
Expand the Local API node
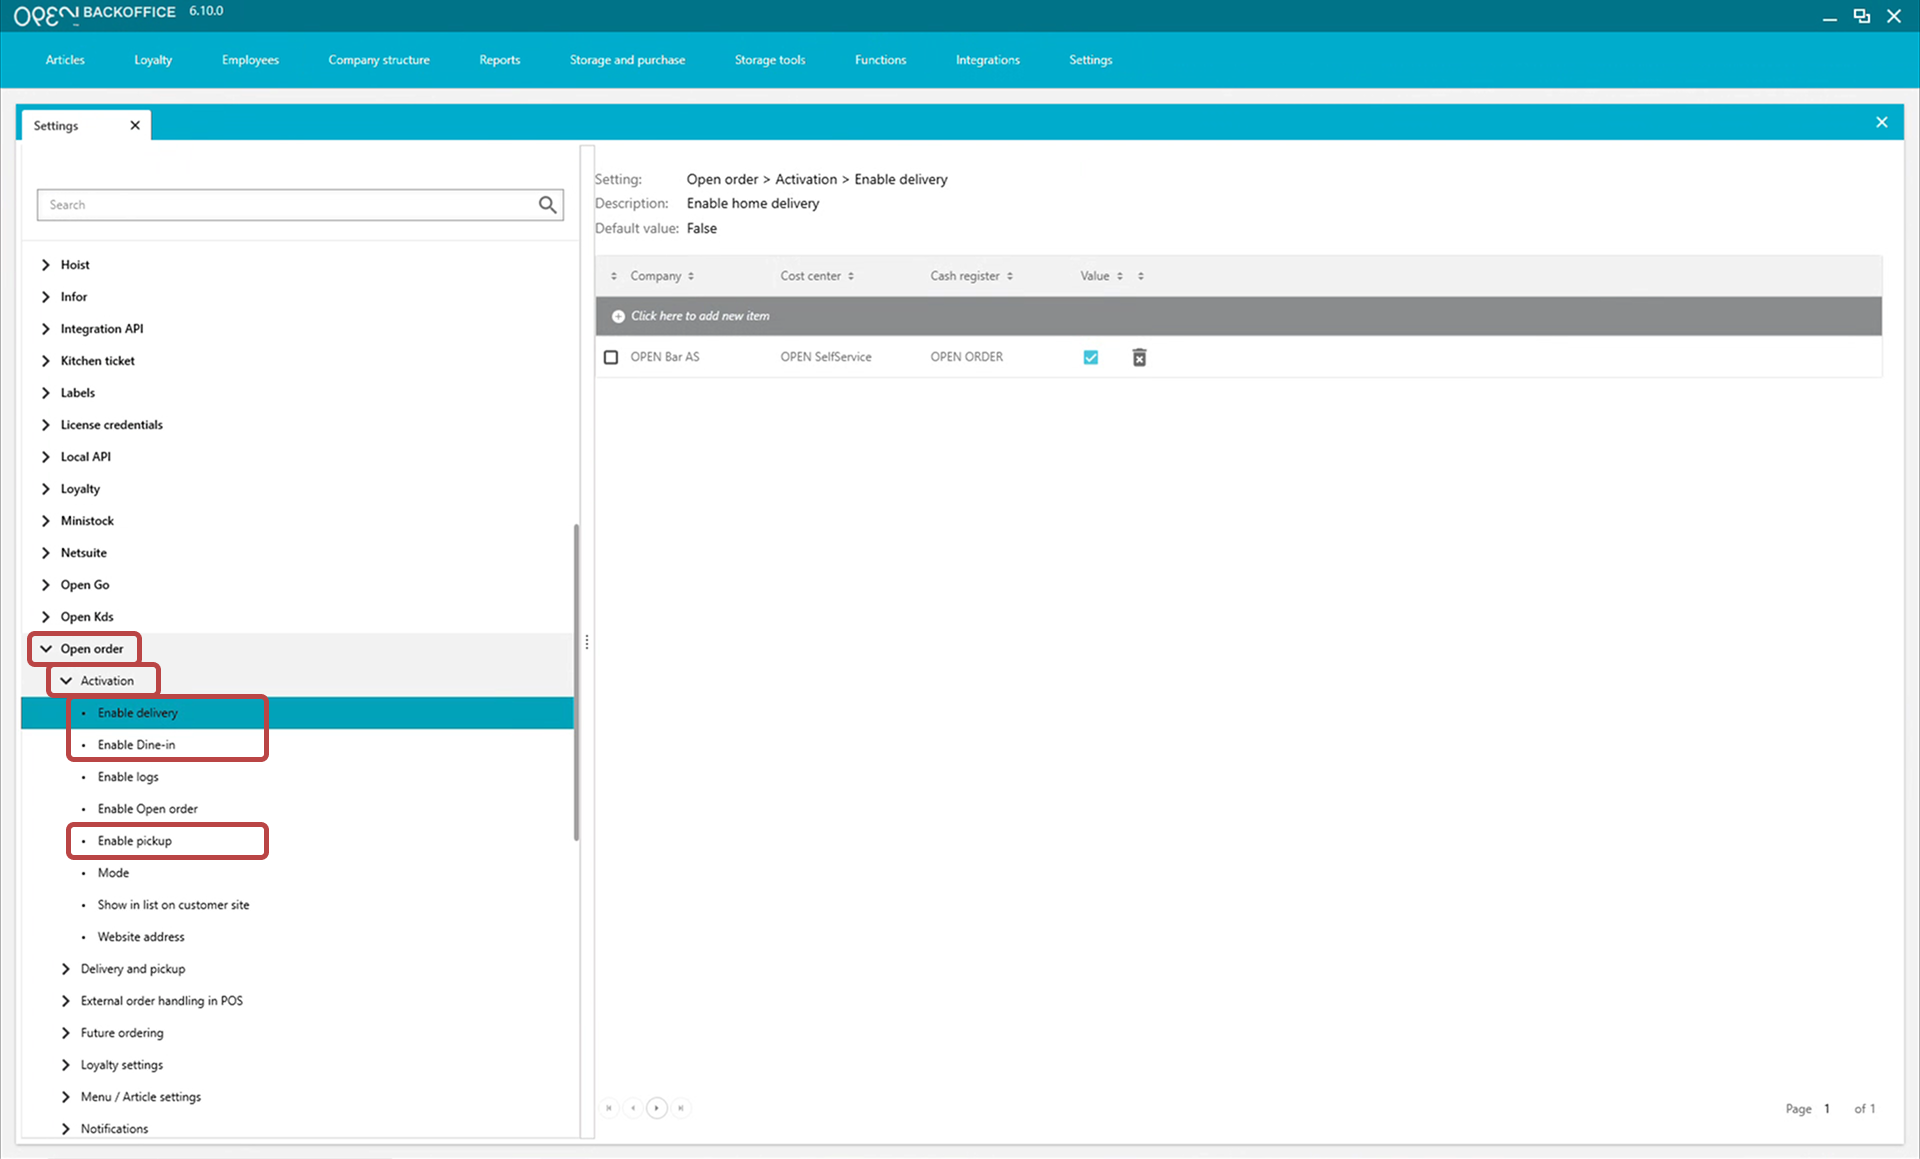pyautogui.click(x=46, y=457)
